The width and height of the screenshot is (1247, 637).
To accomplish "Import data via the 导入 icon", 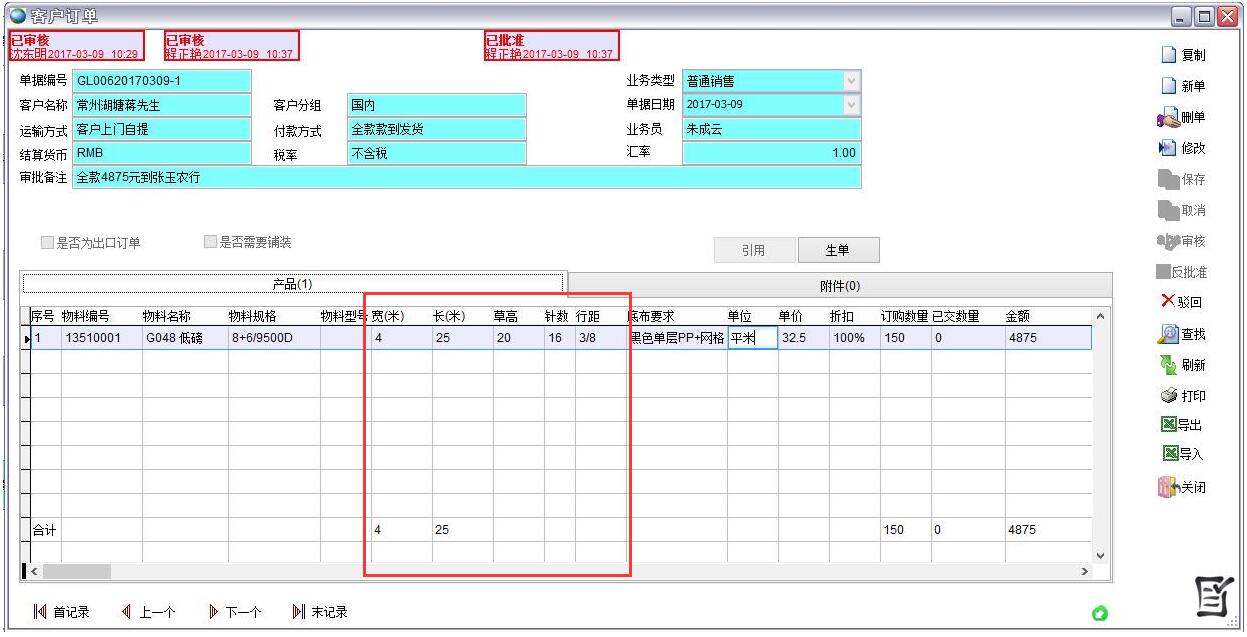I will (x=1184, y=454).
